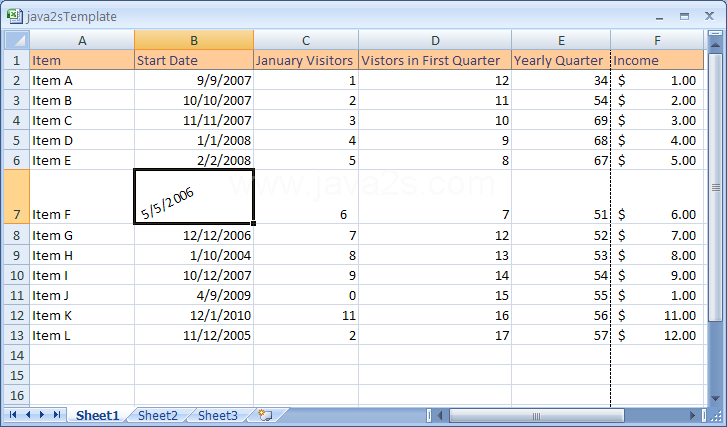Image resolution: width=727 pixels, height=427 pixels.
Task: Select the 'Item' header cell
Action: pyautogui.click(x=82, y=60)
